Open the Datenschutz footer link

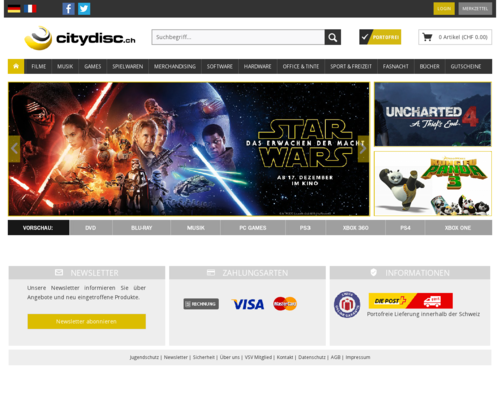pyautogui.click(x=312, y=357)
